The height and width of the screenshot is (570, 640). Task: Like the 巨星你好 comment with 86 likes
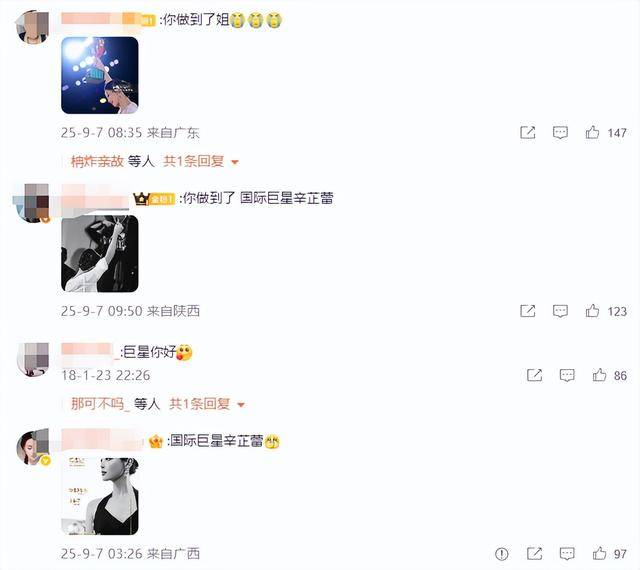(x=599, y=375)
